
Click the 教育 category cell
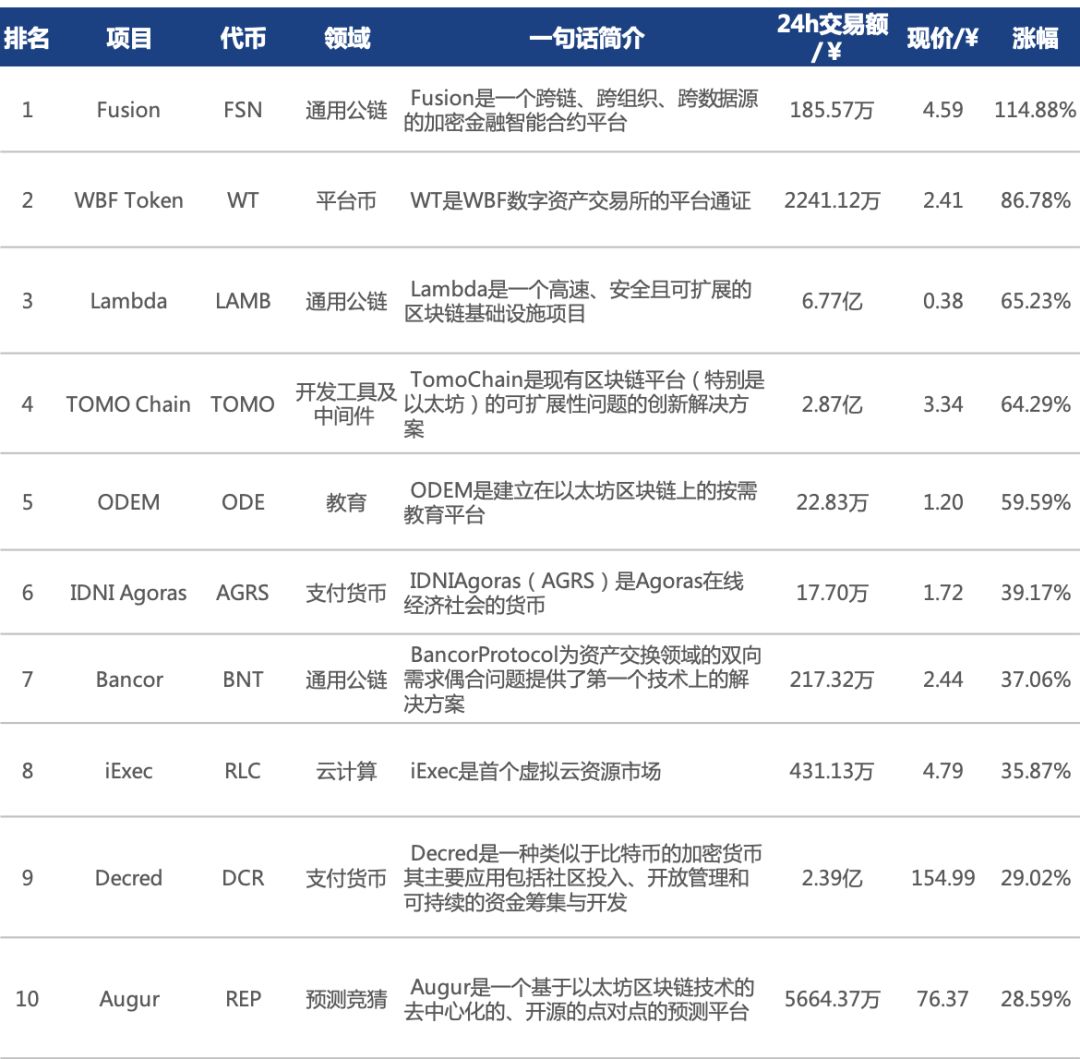click(x=346, y=502)
